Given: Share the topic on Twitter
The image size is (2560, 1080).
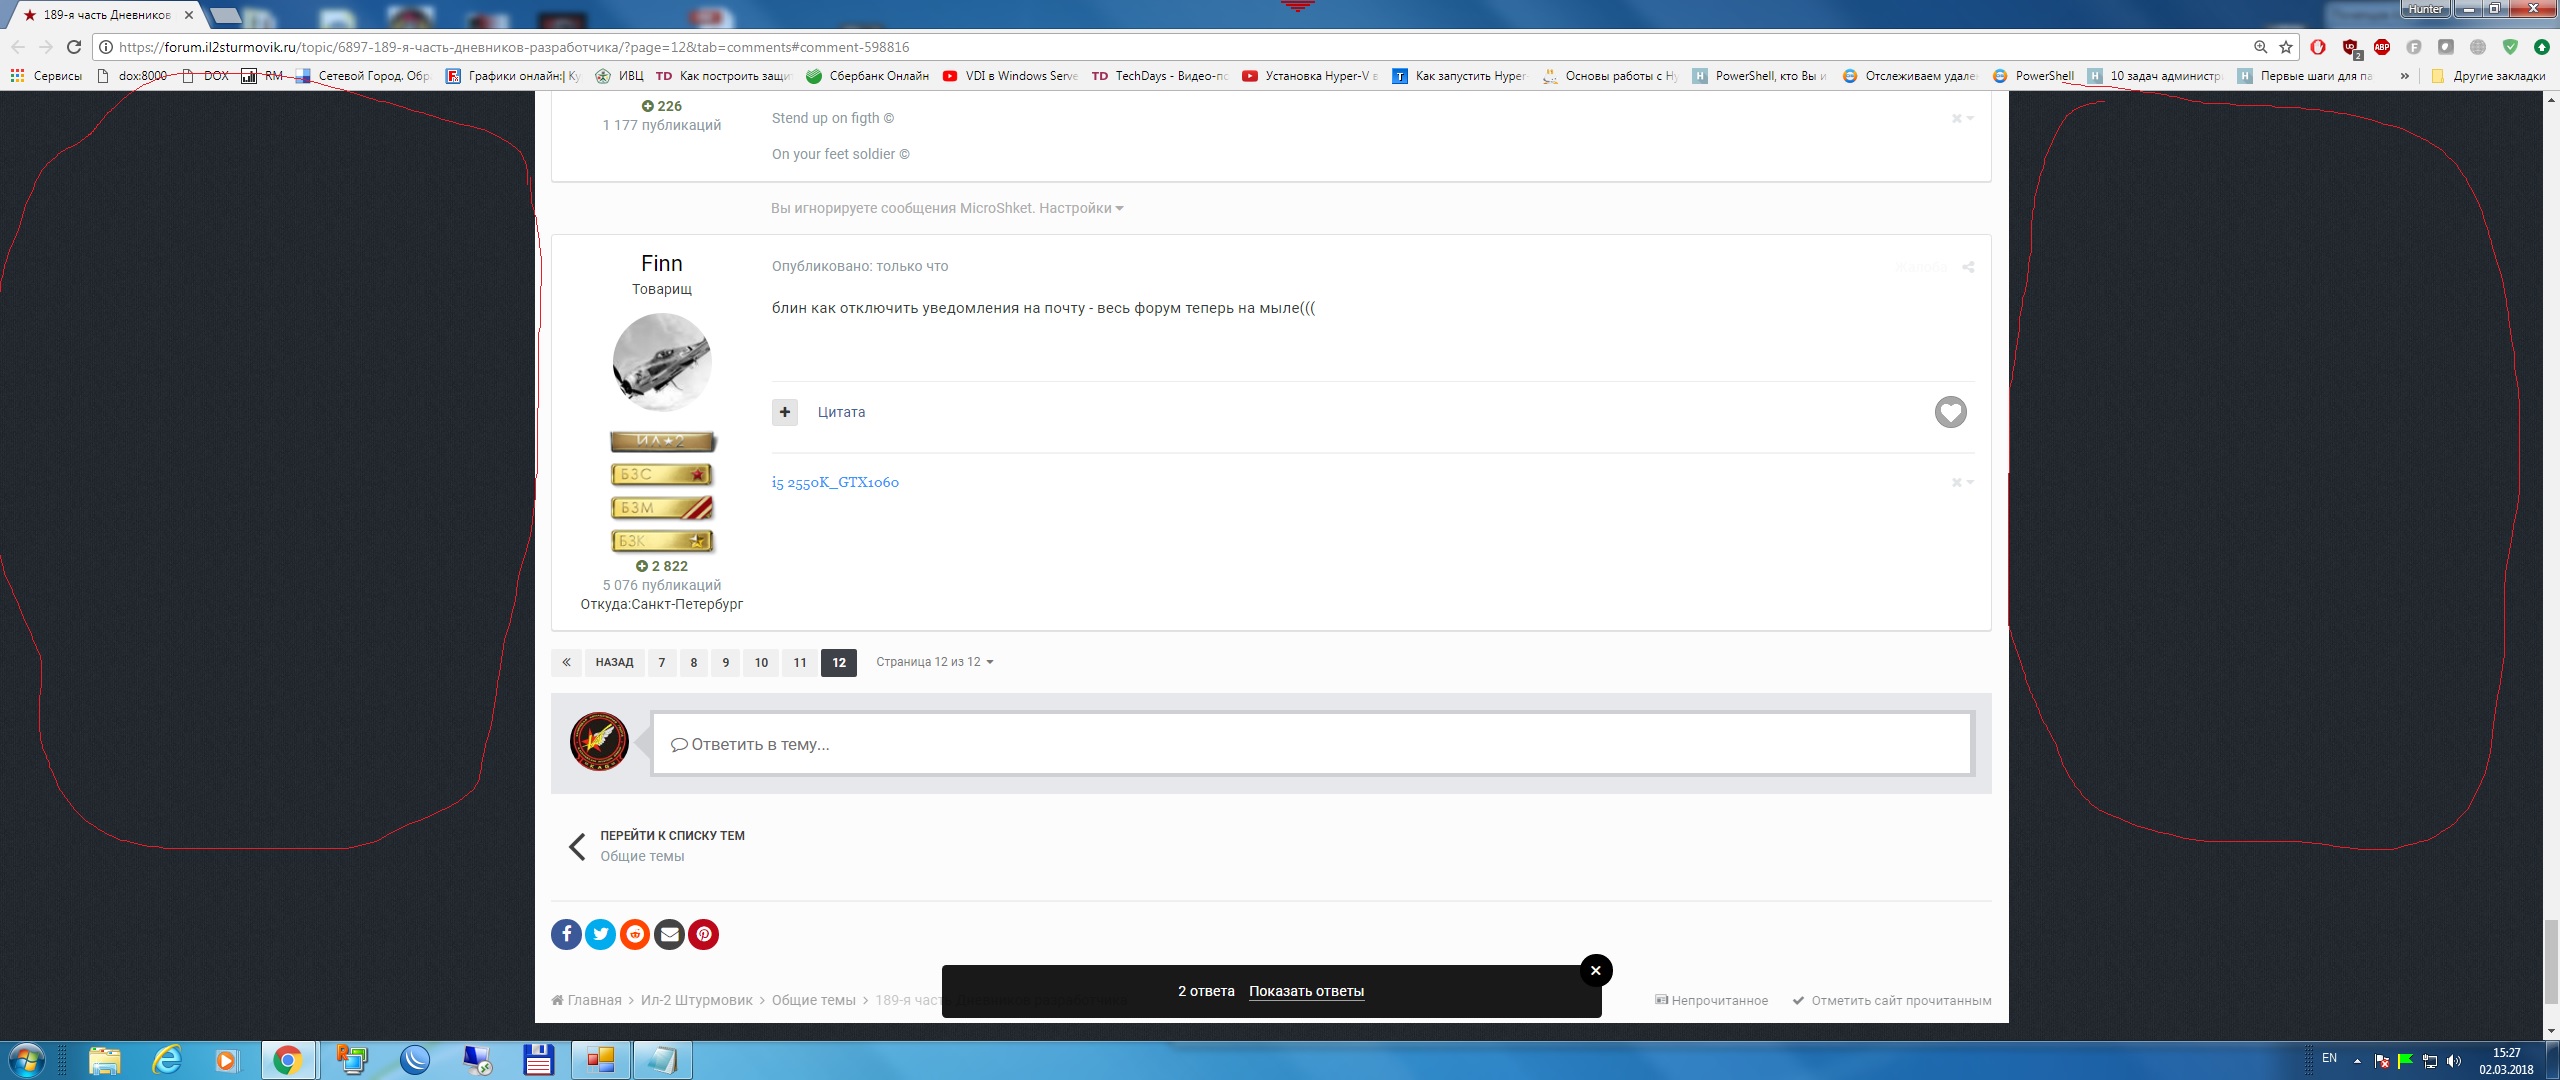Looking at the screenshot, I should pos(600,934).
